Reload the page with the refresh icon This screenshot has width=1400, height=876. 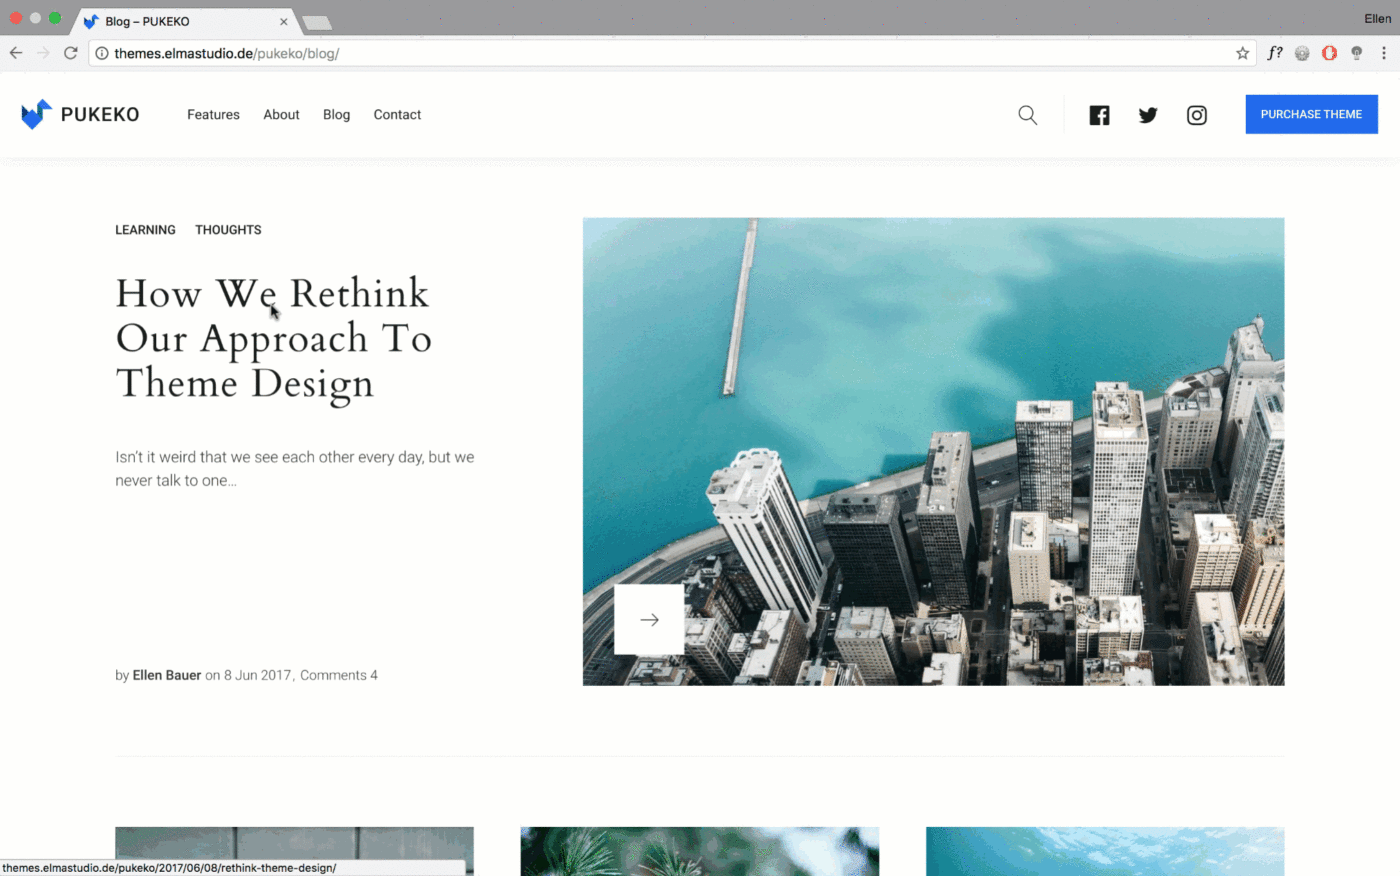coord(70,53)
